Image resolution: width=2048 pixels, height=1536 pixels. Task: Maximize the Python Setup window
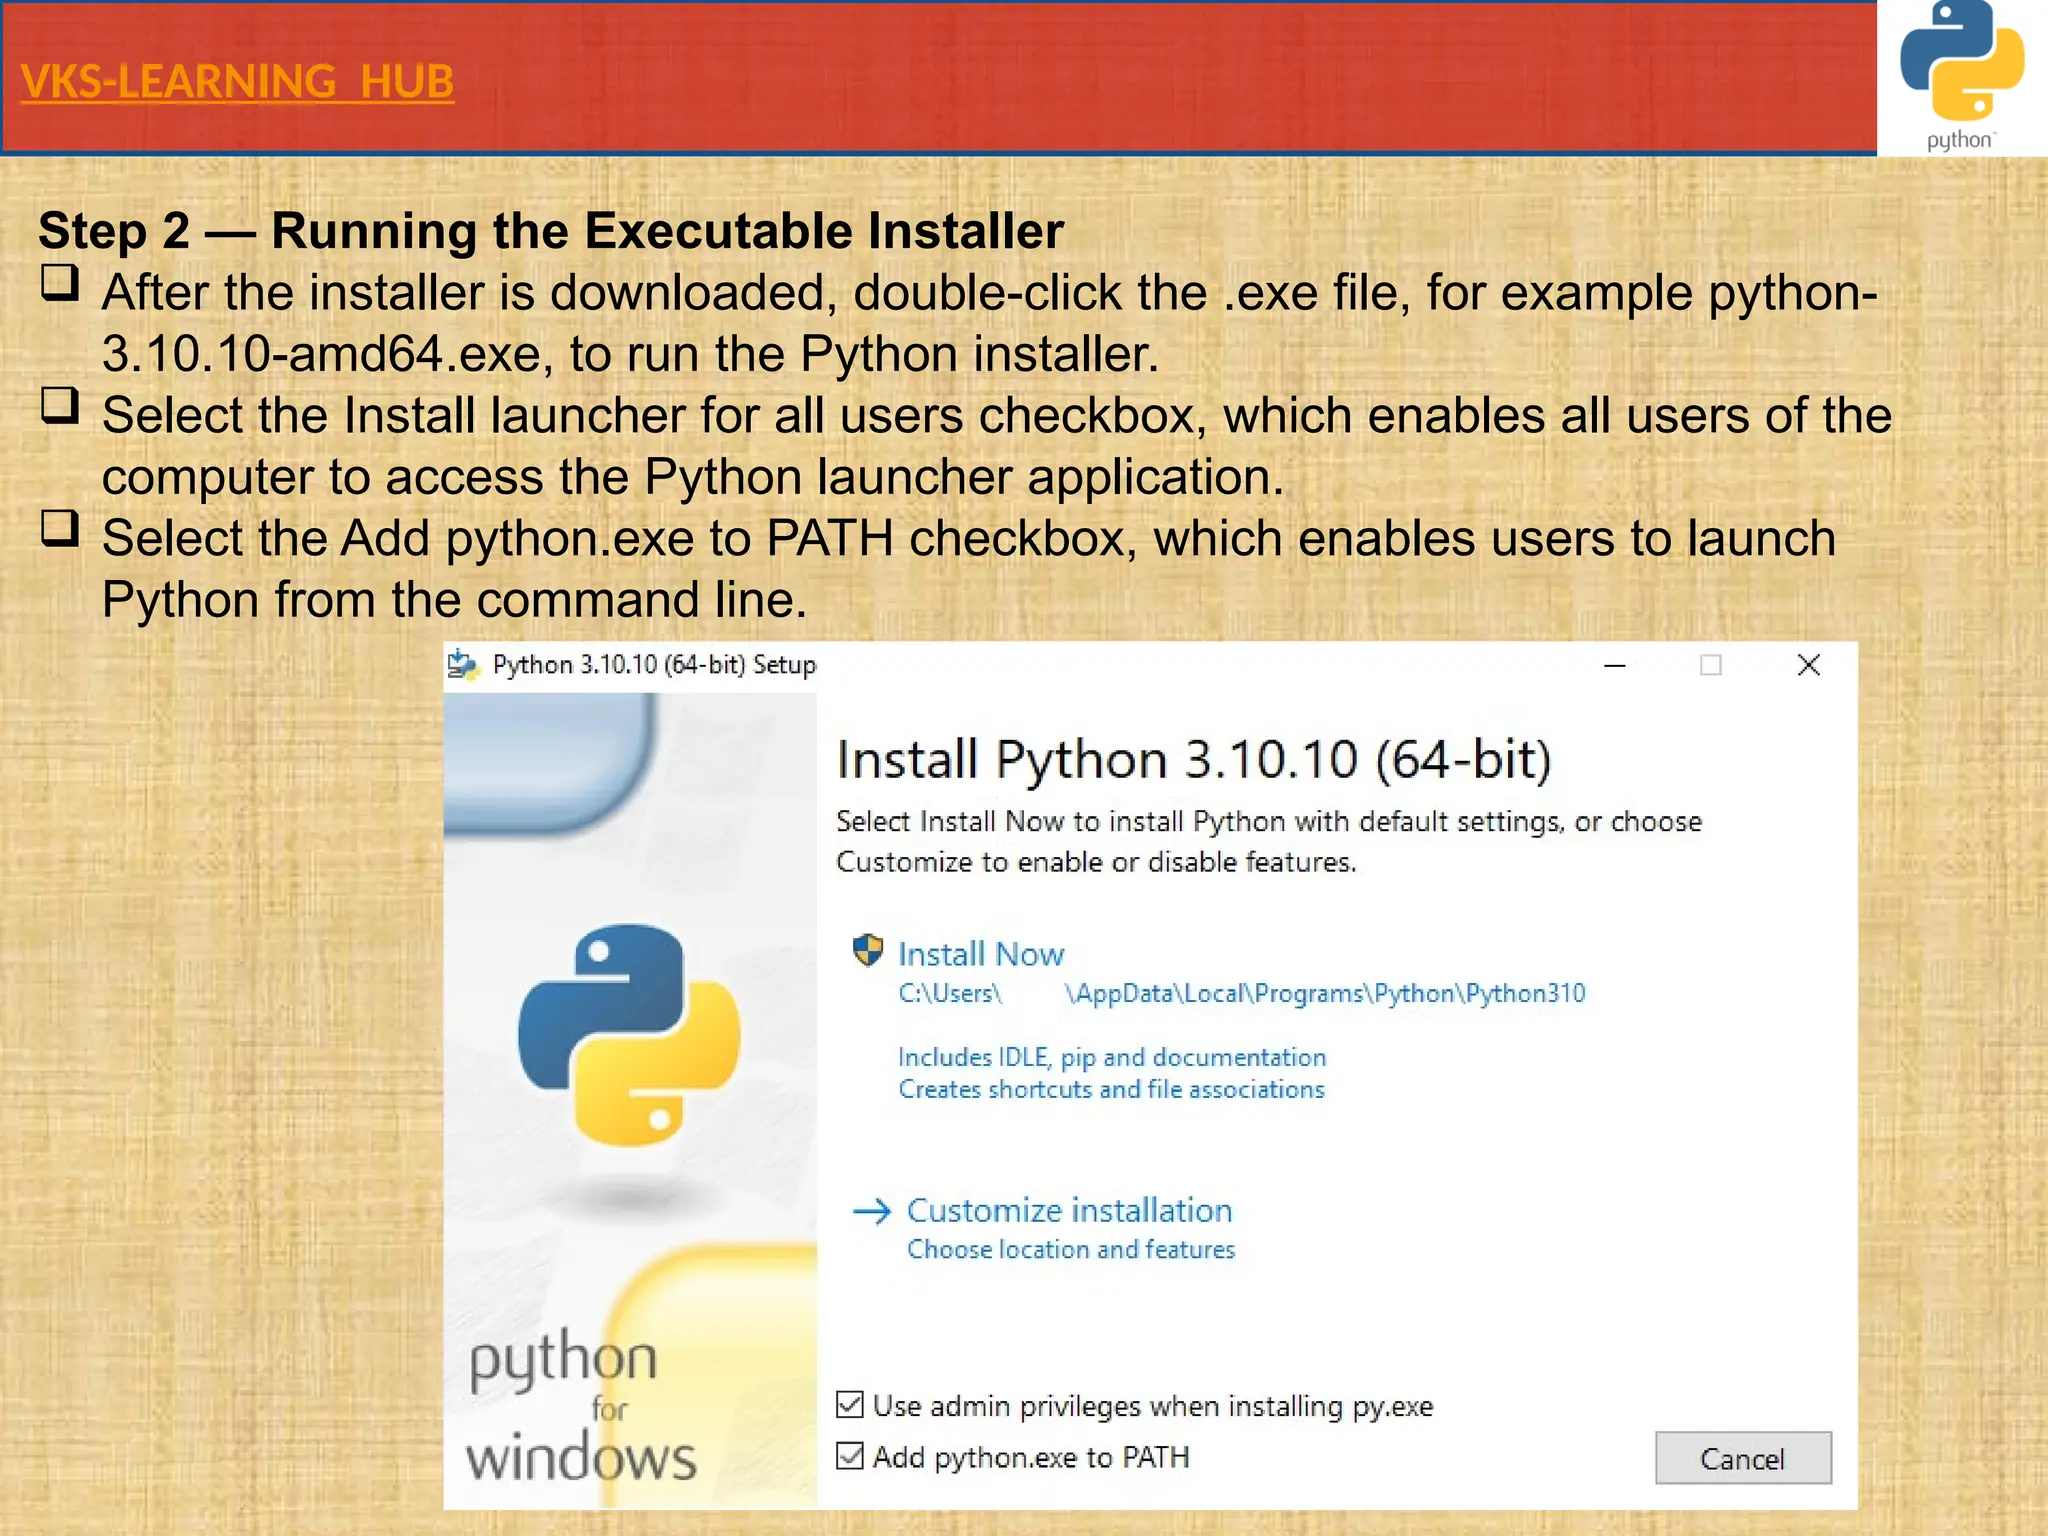(1711, 666)
